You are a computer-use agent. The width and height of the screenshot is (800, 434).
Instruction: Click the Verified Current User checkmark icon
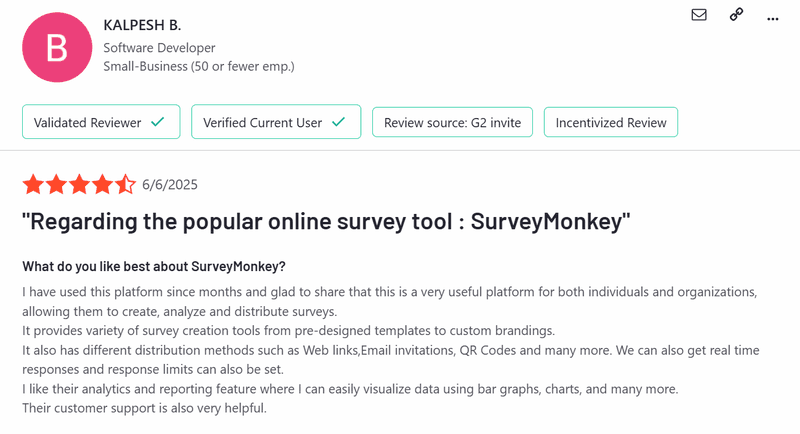tap(339, 122)
